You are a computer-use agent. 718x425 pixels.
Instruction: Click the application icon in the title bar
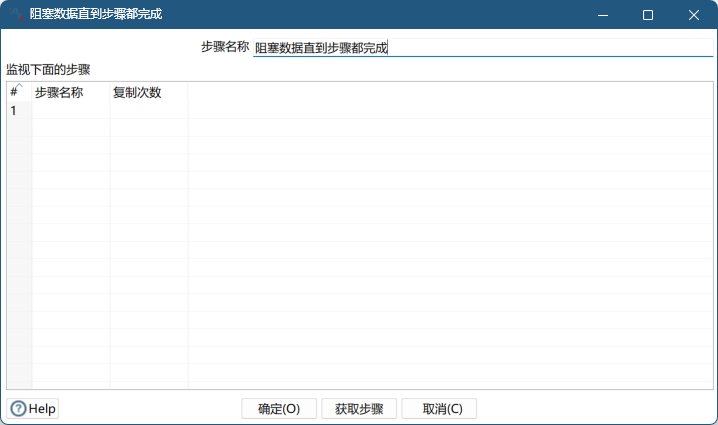[16, 15]
